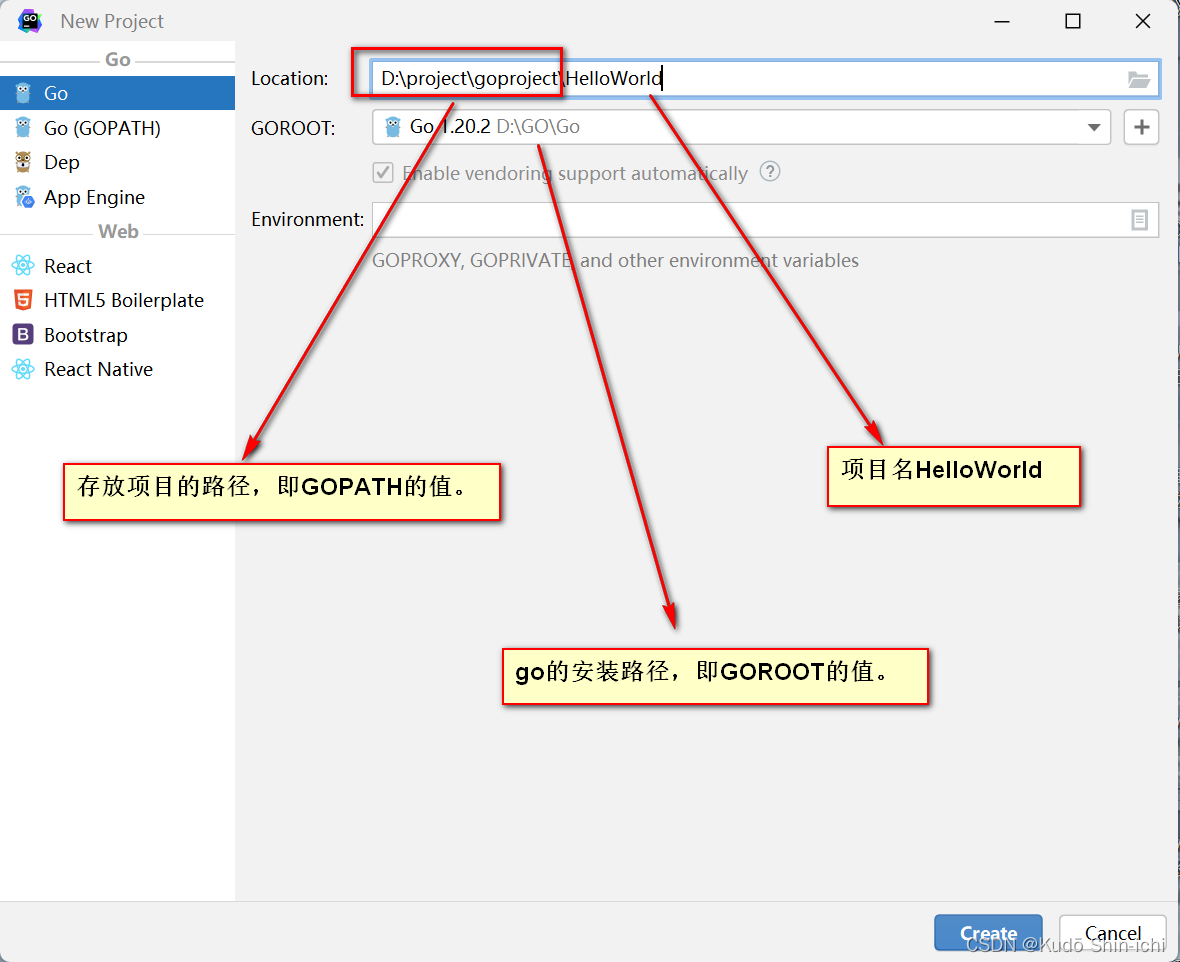Click the Create button

[x=988, y=933]
